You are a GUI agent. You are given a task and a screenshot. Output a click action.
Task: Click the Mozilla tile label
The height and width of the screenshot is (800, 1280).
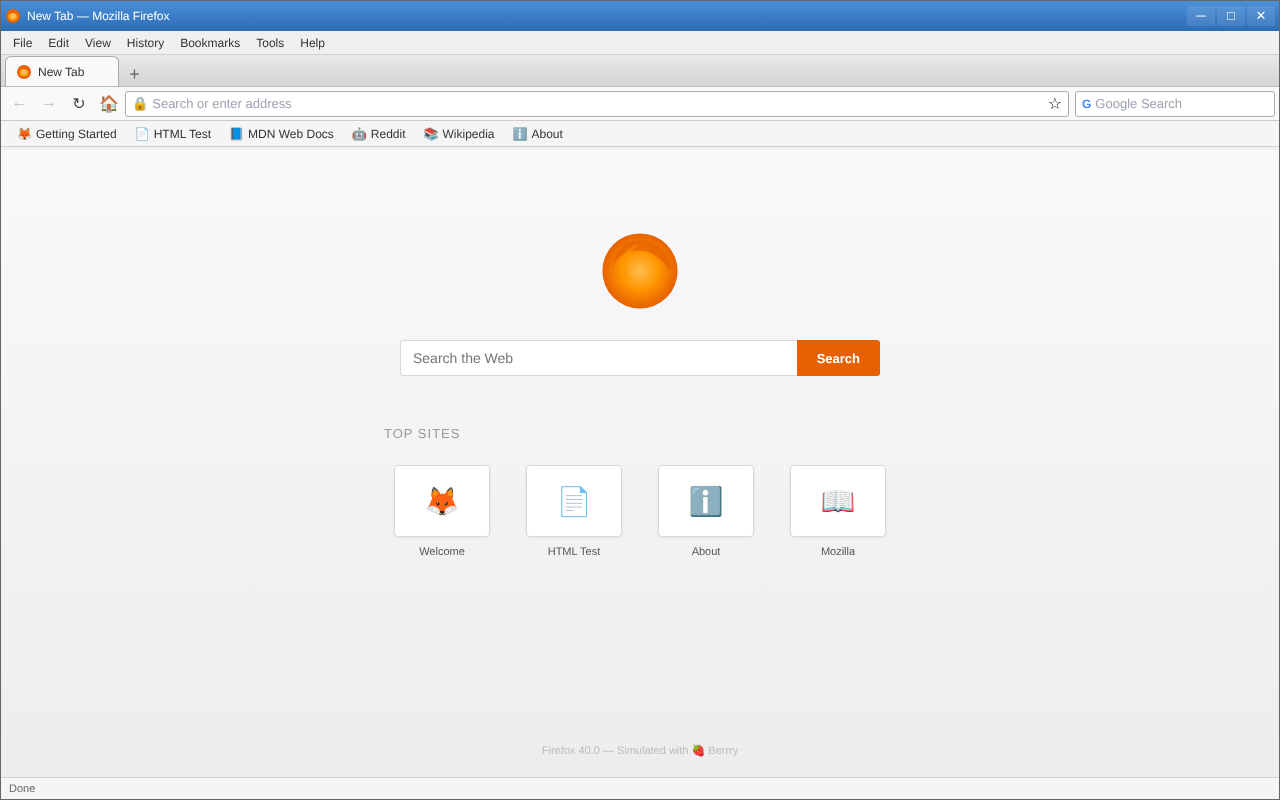pos(838,551)
